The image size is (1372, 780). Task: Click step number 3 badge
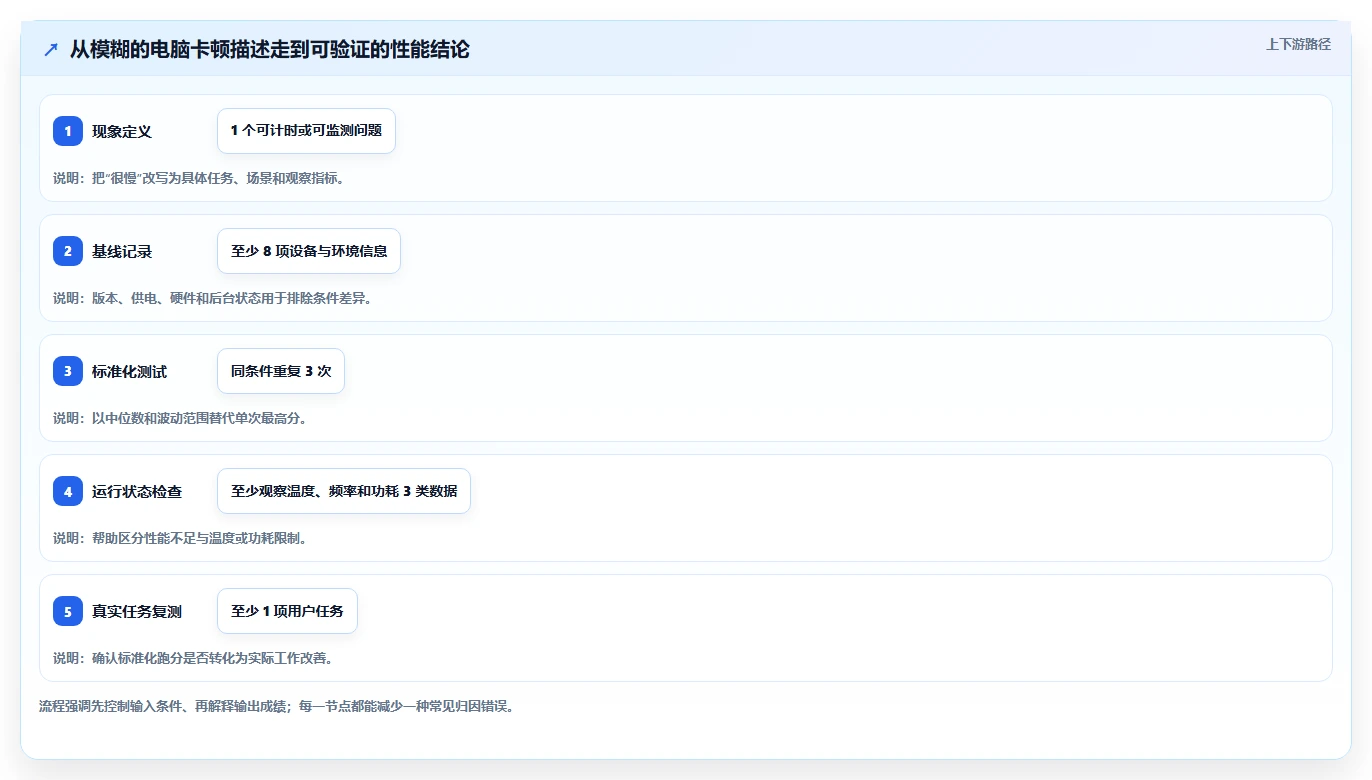pos(68,371)
